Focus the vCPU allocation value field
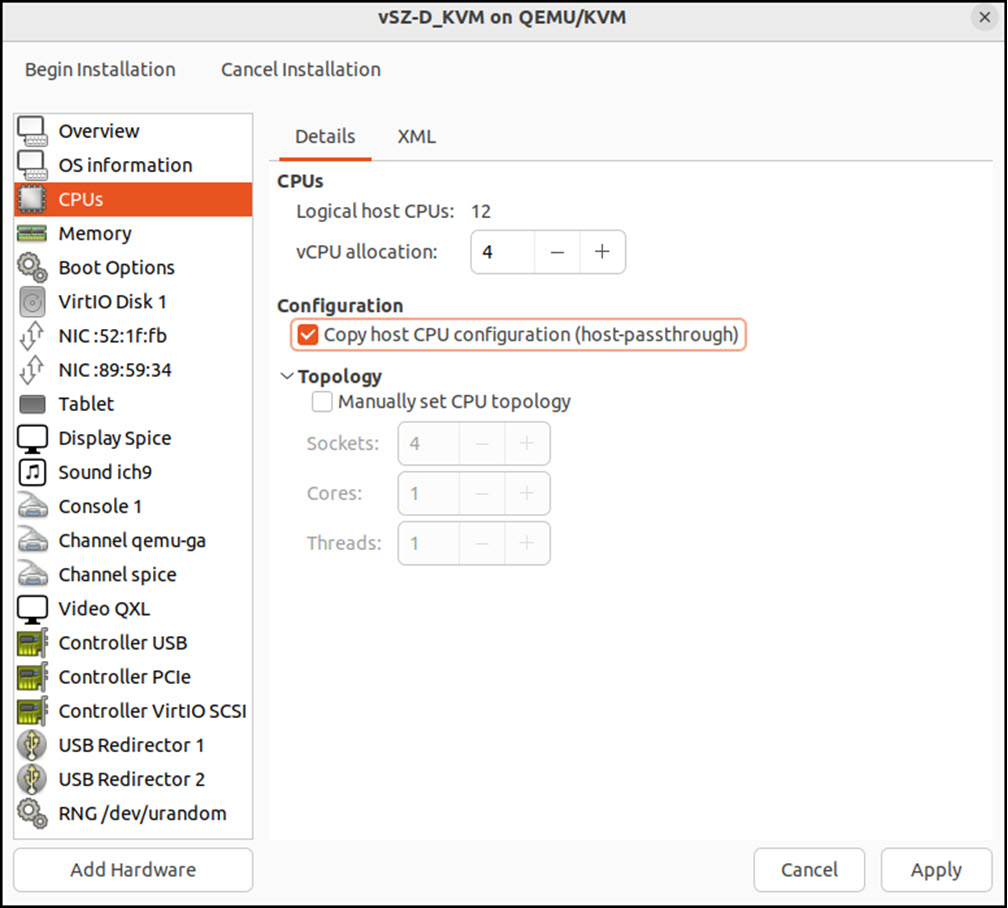Viewport: 1008px width, 908px height. [x=503, y=251]
